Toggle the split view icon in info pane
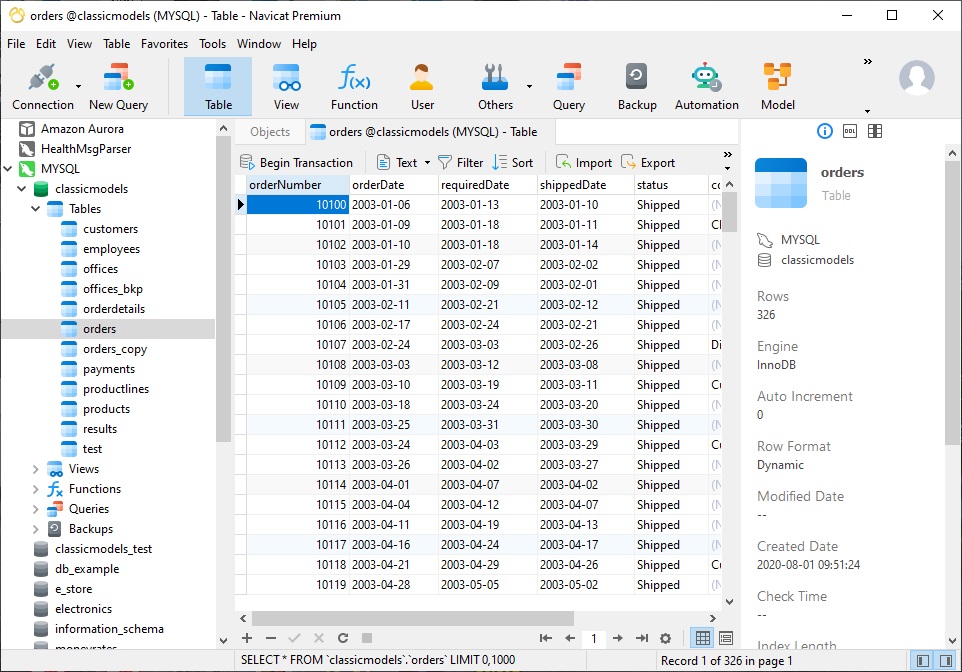 coord(875,131)
